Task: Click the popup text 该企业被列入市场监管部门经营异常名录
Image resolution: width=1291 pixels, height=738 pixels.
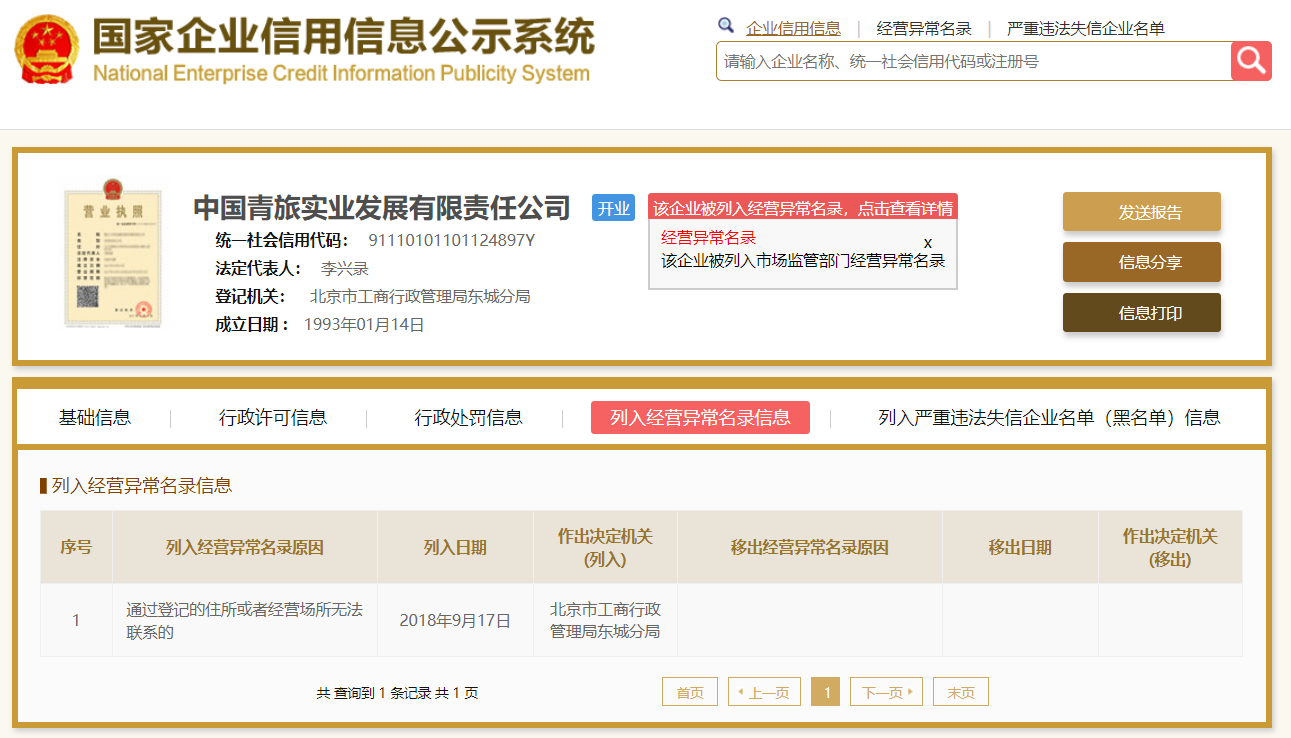Action: (803, 261)
